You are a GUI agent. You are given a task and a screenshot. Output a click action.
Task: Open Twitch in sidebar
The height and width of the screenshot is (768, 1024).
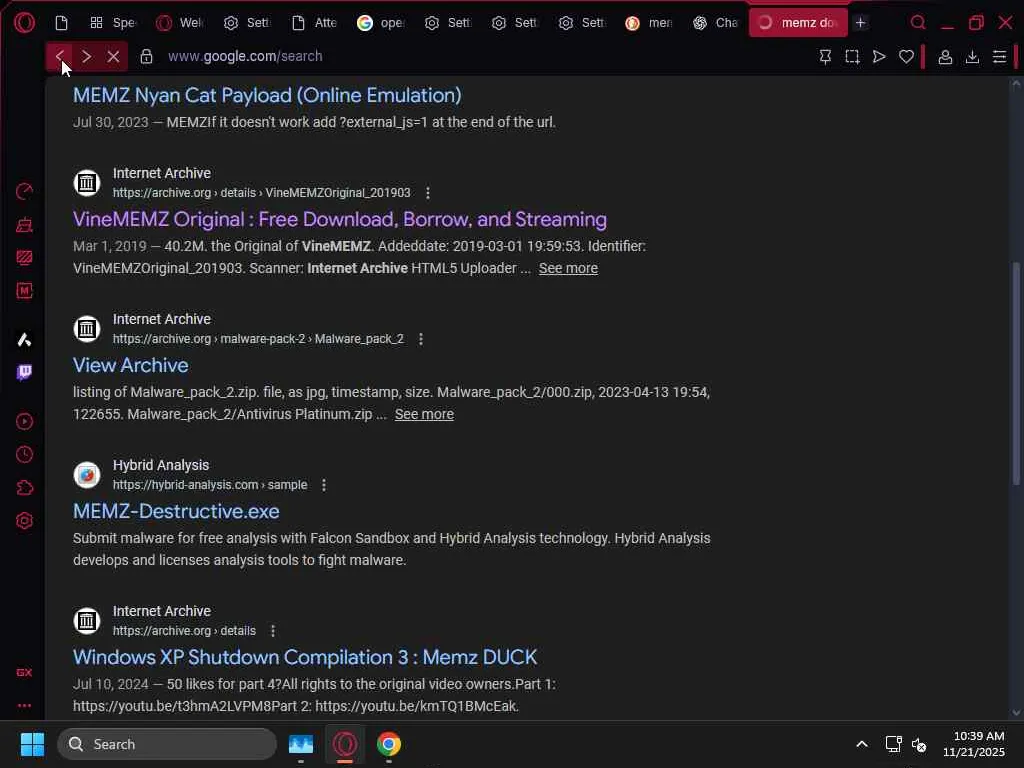pos(24,372)
